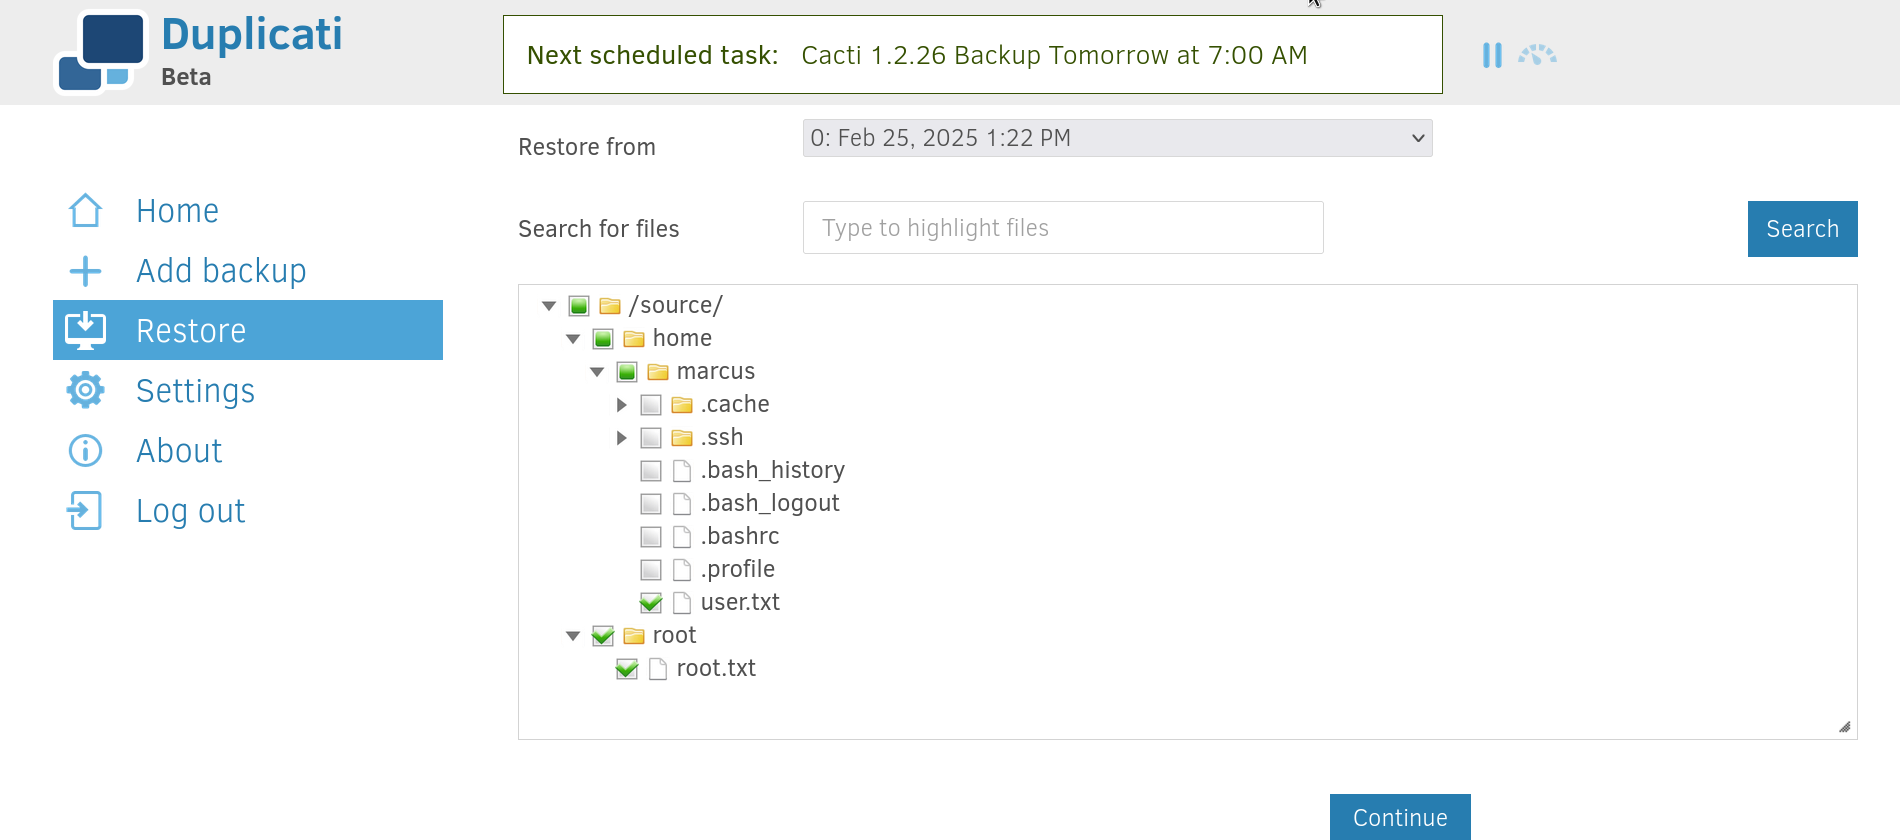Click the Restore monitor icon in sidebar
Image resolution: width=1900 pixels, height=840 pixels.
click(x=85, y=330)
